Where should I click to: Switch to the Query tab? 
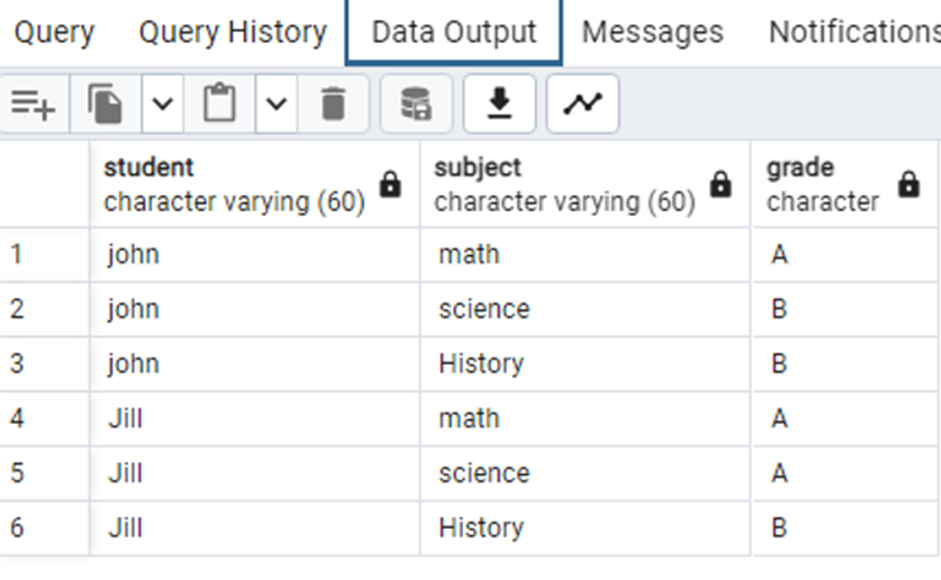coord(54,32)
